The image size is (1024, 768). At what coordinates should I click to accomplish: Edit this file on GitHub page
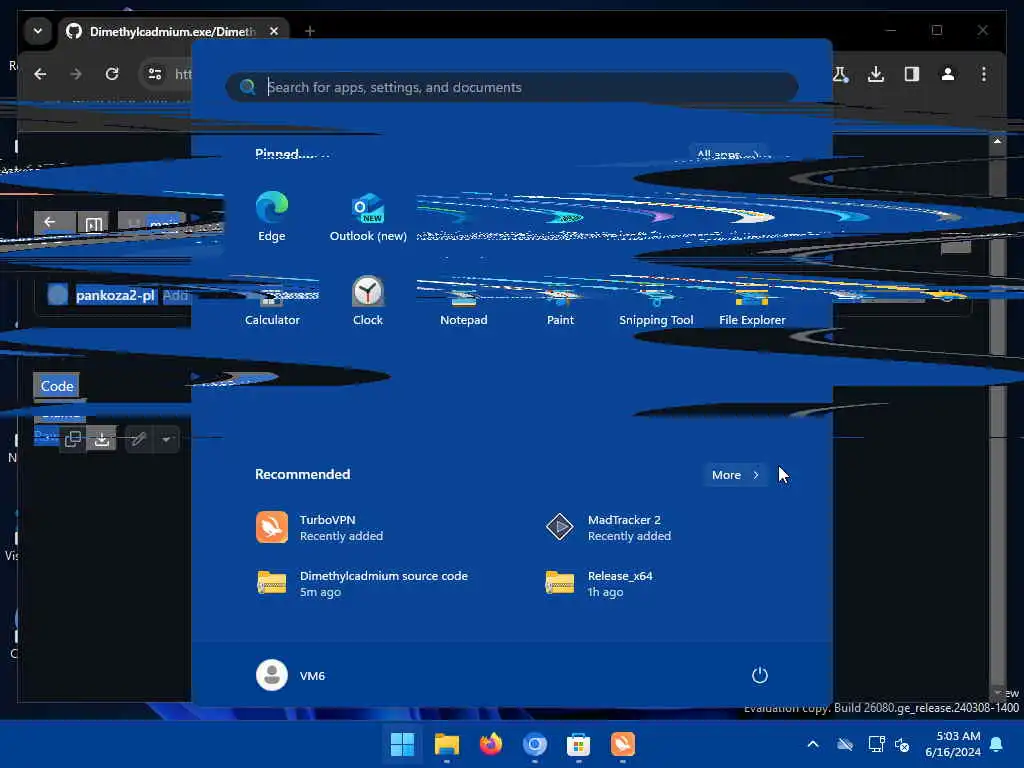click(138, 440)
